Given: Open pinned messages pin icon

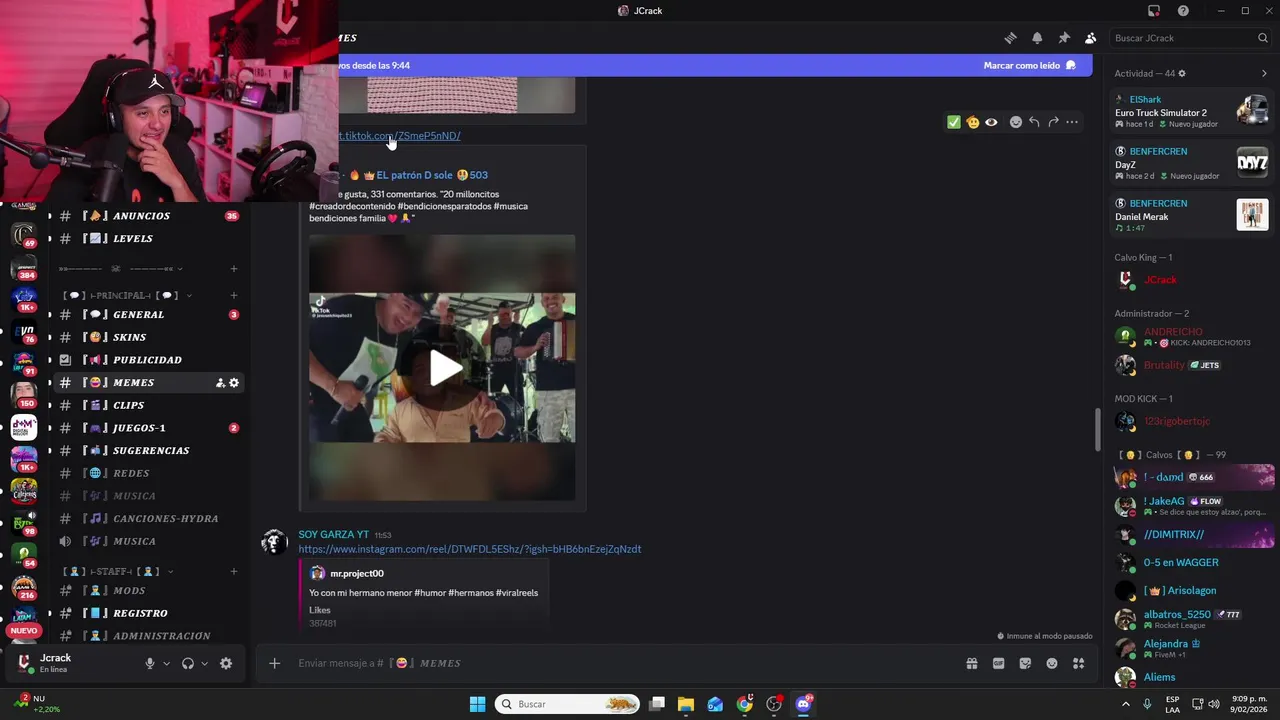Looking at the screenshot, I should [x=1064, y=38].
